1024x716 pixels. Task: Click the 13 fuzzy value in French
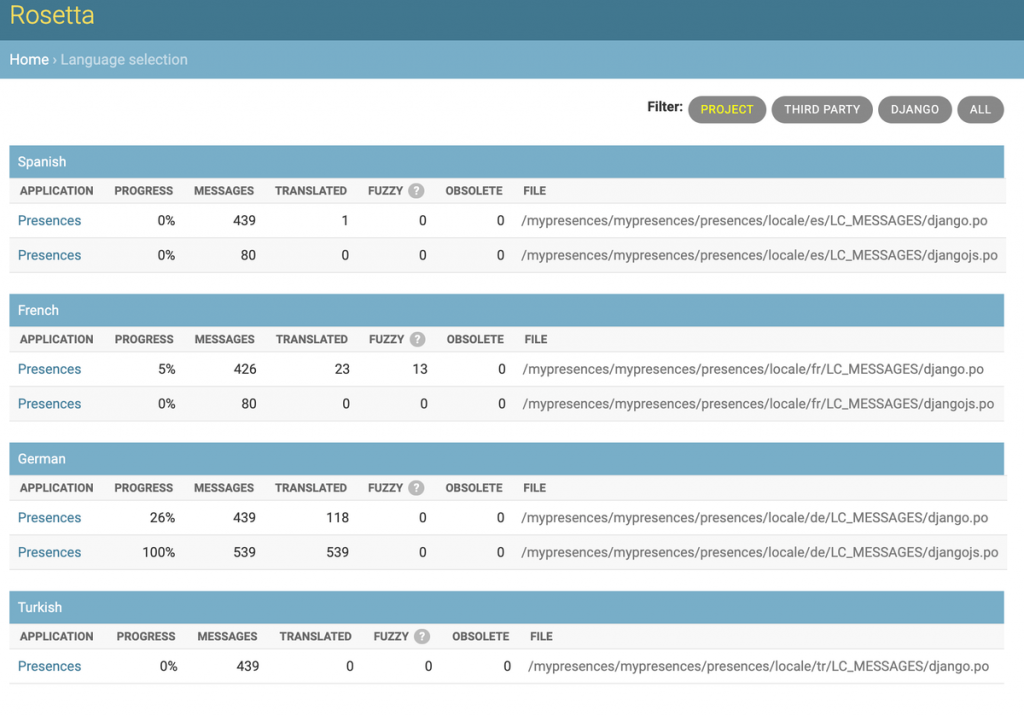tap(420, 369)
